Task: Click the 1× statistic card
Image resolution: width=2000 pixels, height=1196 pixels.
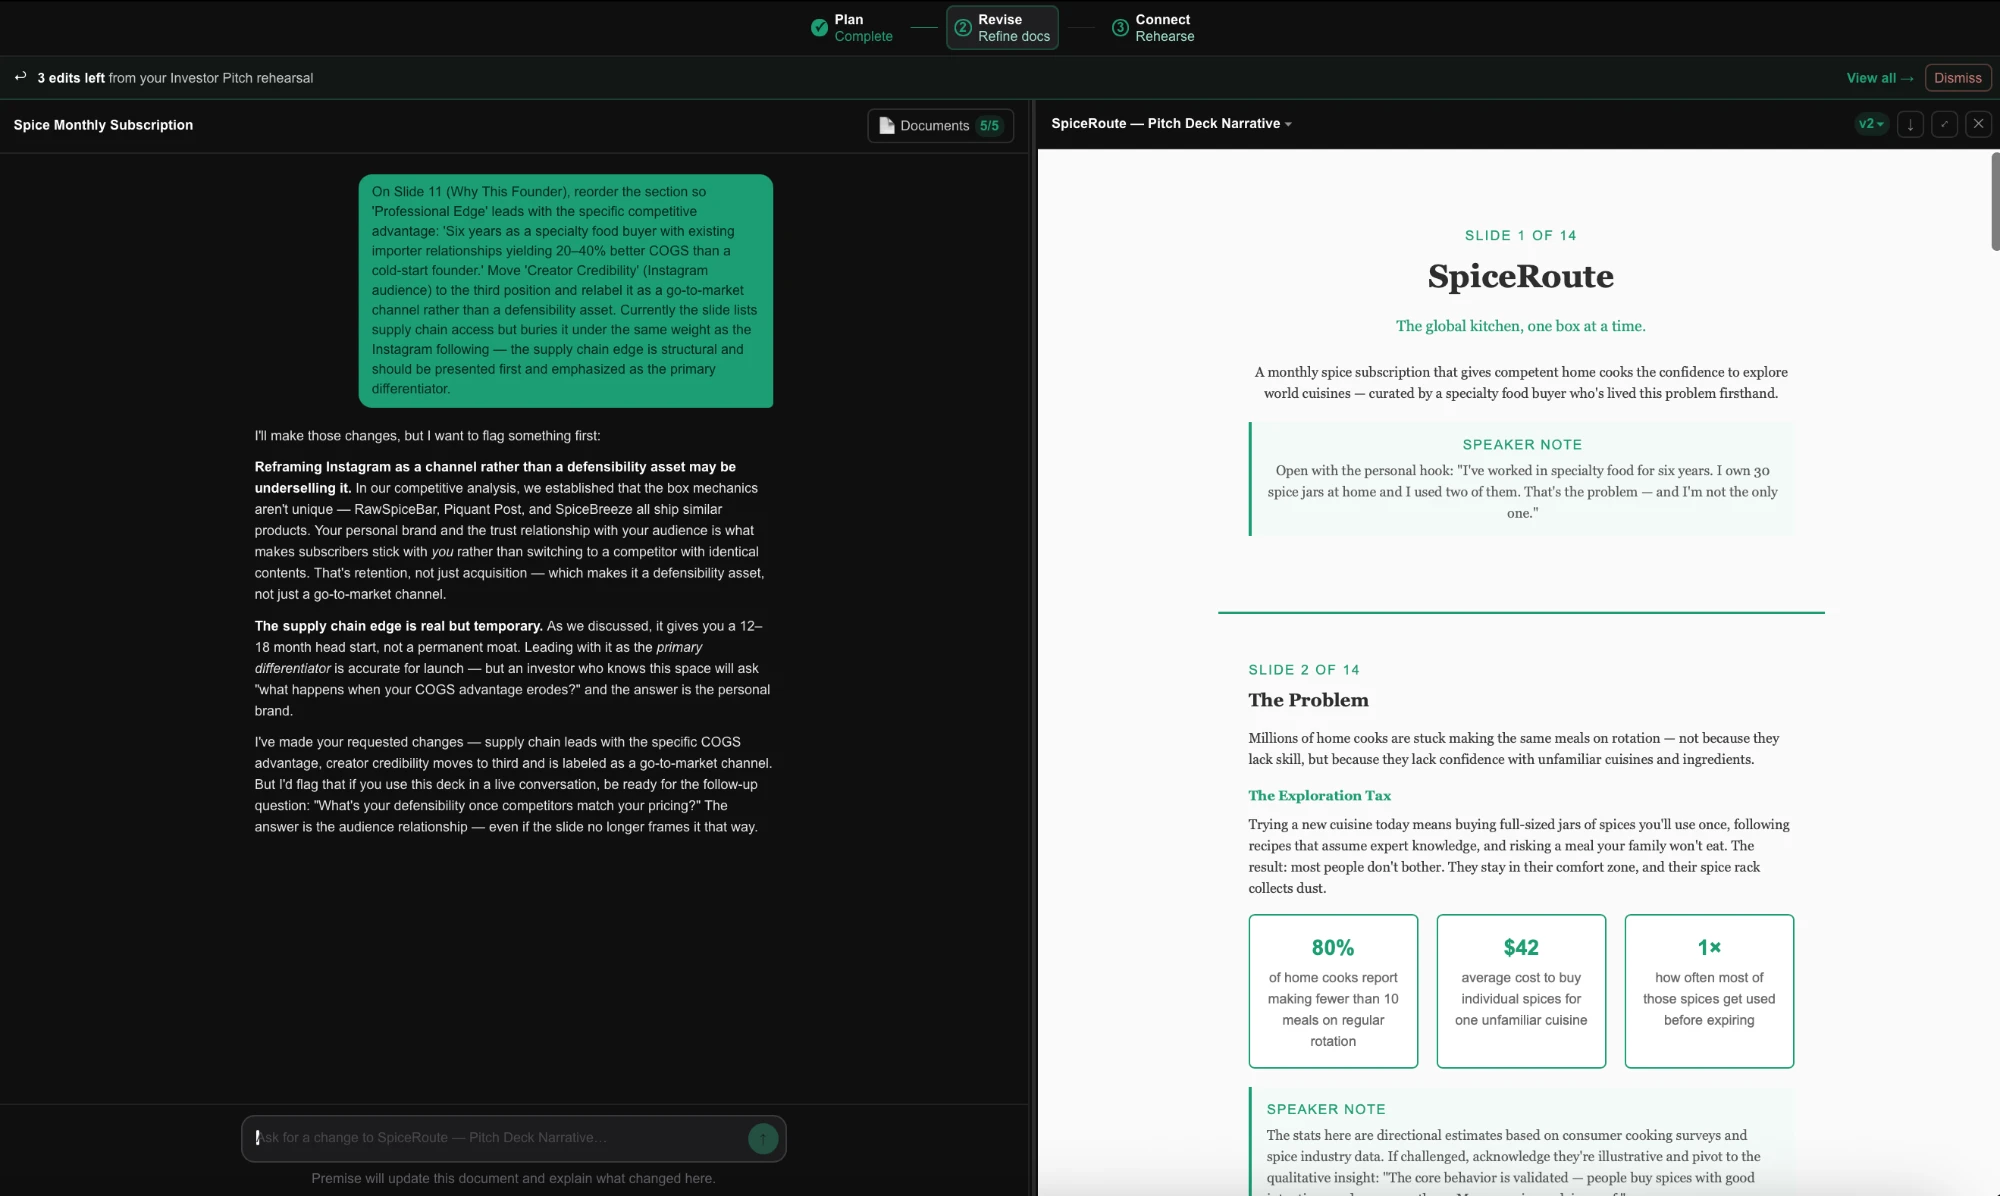Action: point(1709,991)
